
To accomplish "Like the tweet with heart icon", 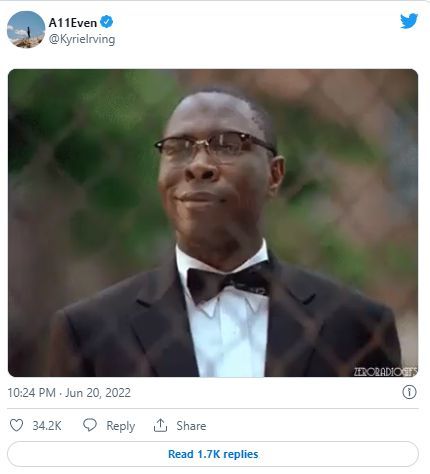I will click(16, 425).
